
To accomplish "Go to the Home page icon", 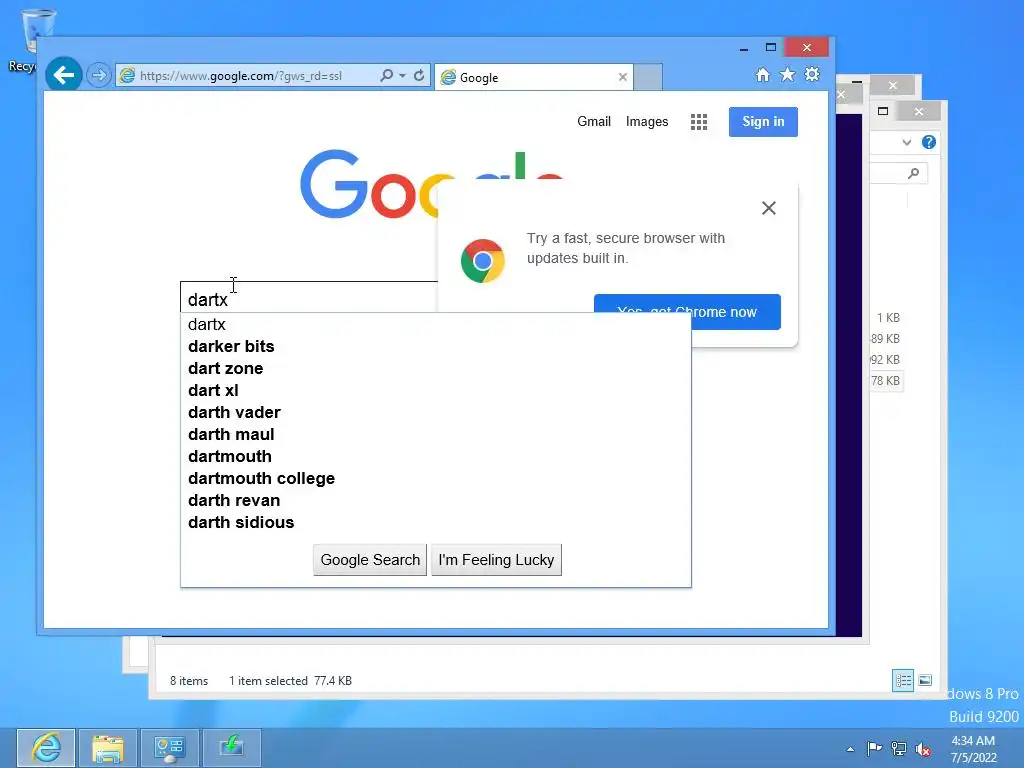I will pyautogui.click(x=763, y=74).
